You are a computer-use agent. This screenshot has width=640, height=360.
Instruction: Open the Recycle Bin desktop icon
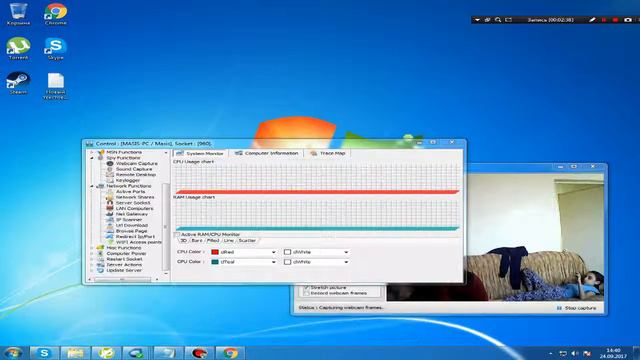(x=18, y=14)
